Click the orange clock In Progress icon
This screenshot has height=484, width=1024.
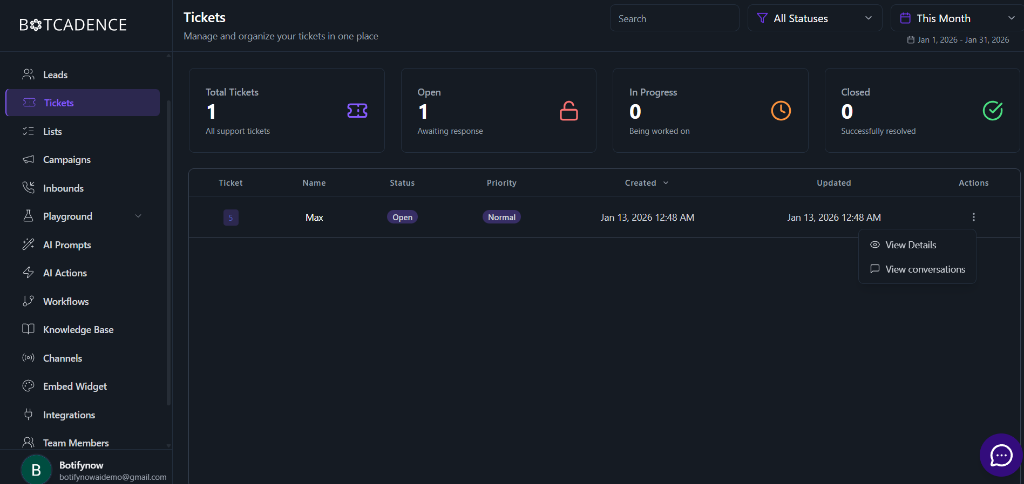(781, 111)
